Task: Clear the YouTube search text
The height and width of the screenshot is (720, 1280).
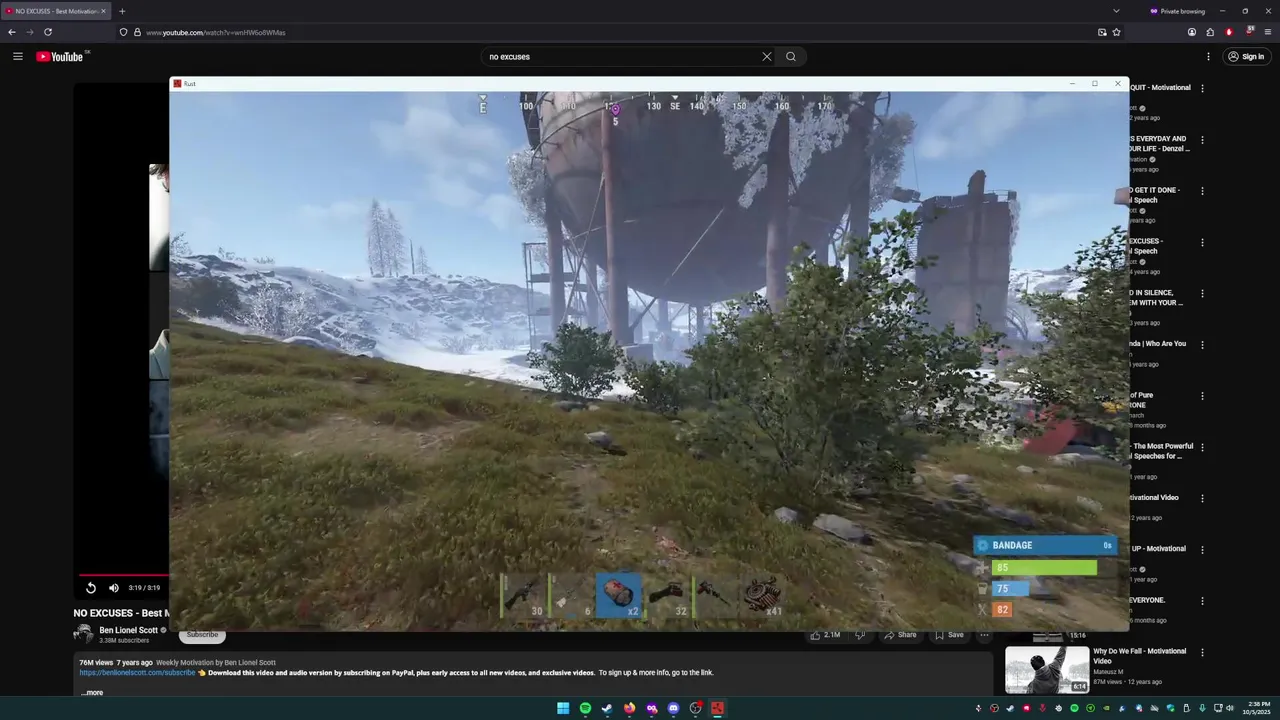Action: 767,56
